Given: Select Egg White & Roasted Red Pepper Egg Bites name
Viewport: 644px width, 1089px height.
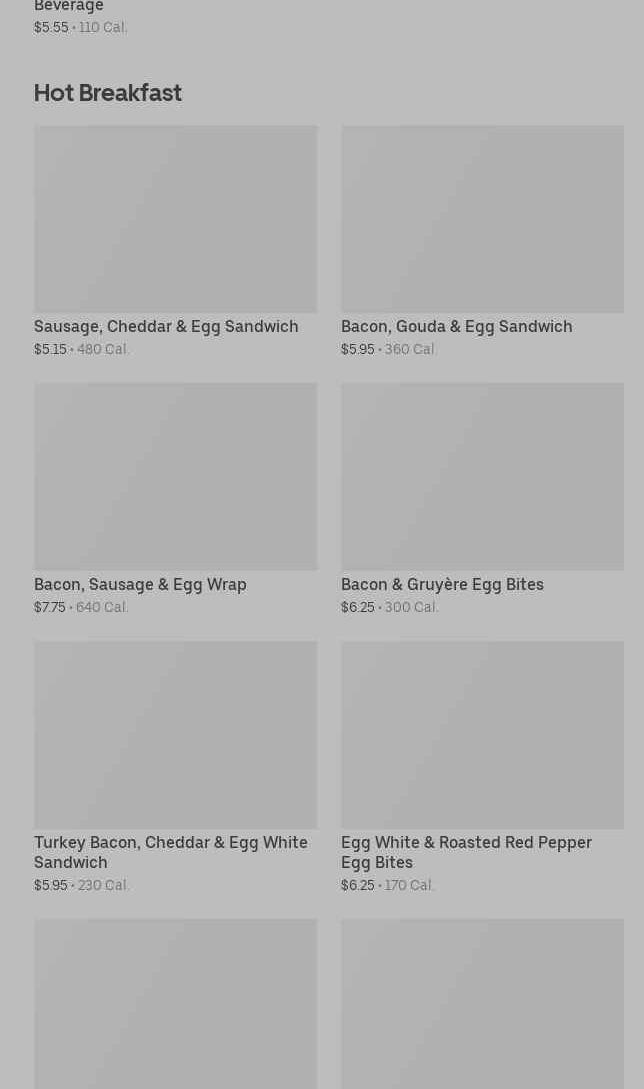Looking at the screenshot, I should pyautogui.click(x=466, y=852).
